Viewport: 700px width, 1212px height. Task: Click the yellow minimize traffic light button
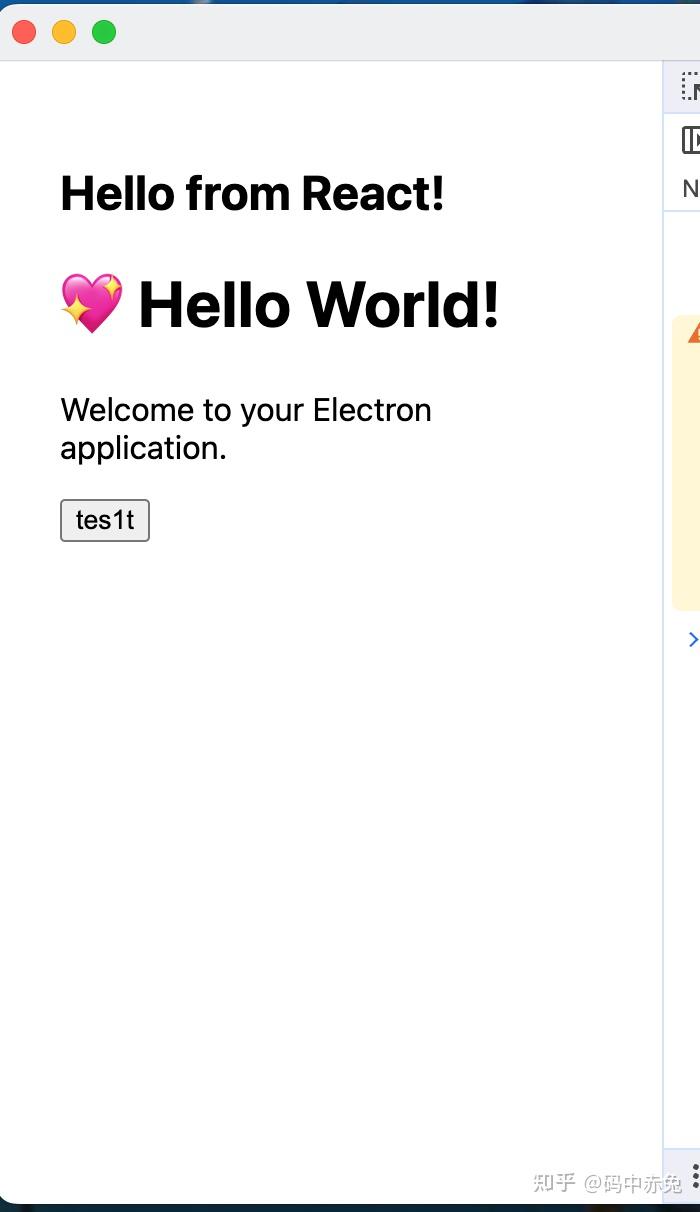coord(63,32)
